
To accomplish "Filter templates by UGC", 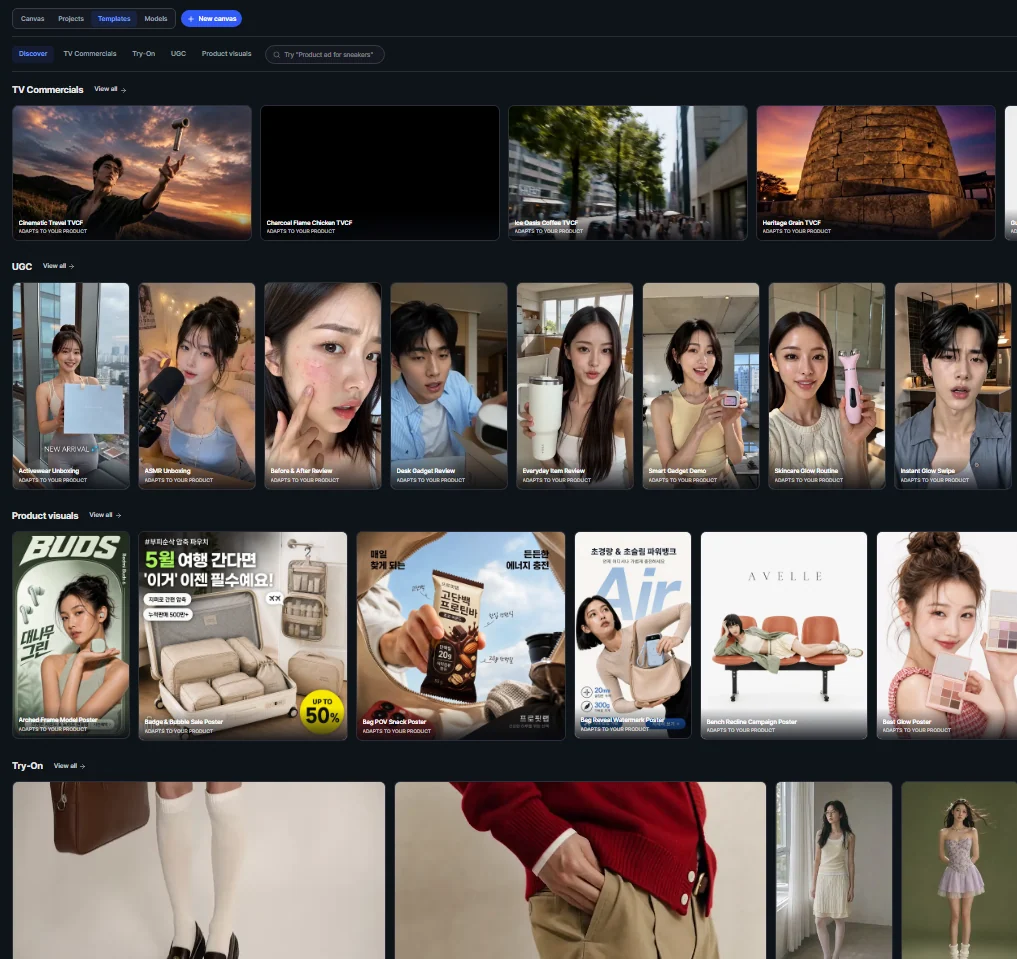I will tap(178, 54).
